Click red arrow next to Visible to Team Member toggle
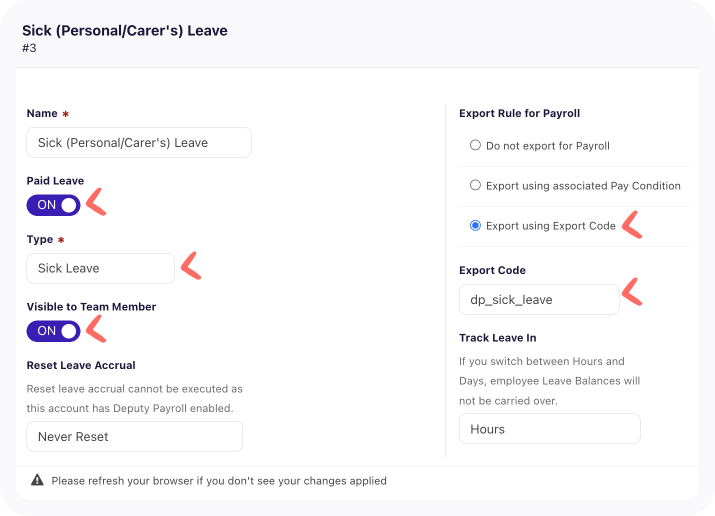The image size is (715, 516). (96, 329)
